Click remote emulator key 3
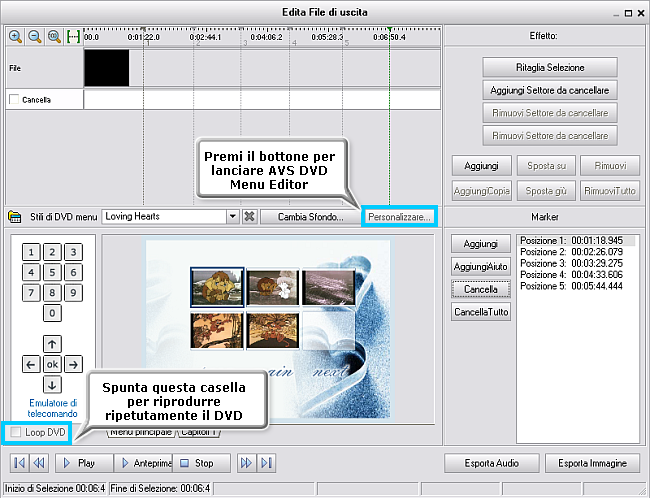 73,252
